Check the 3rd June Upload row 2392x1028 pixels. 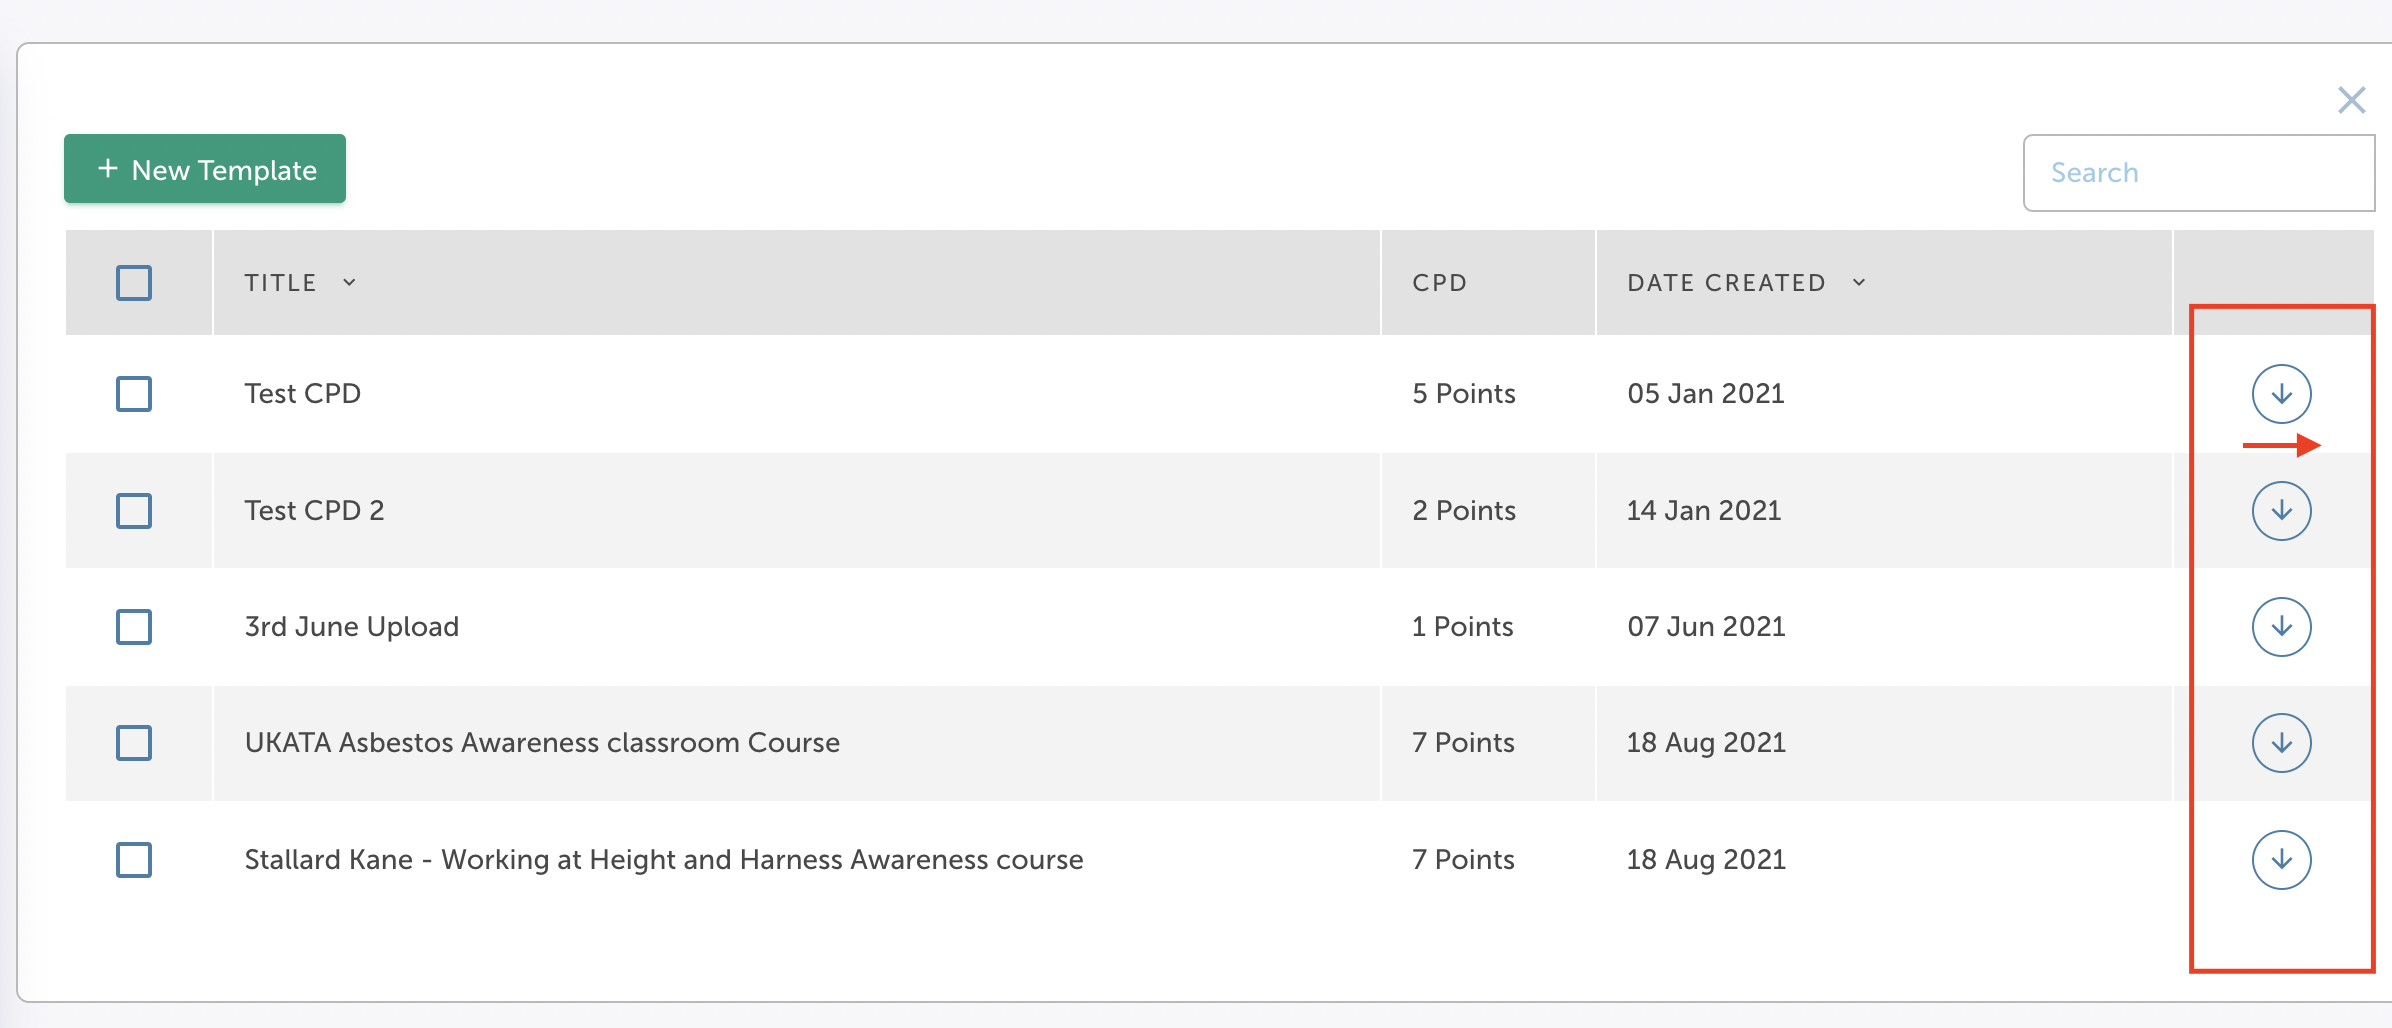pos(134,627)
